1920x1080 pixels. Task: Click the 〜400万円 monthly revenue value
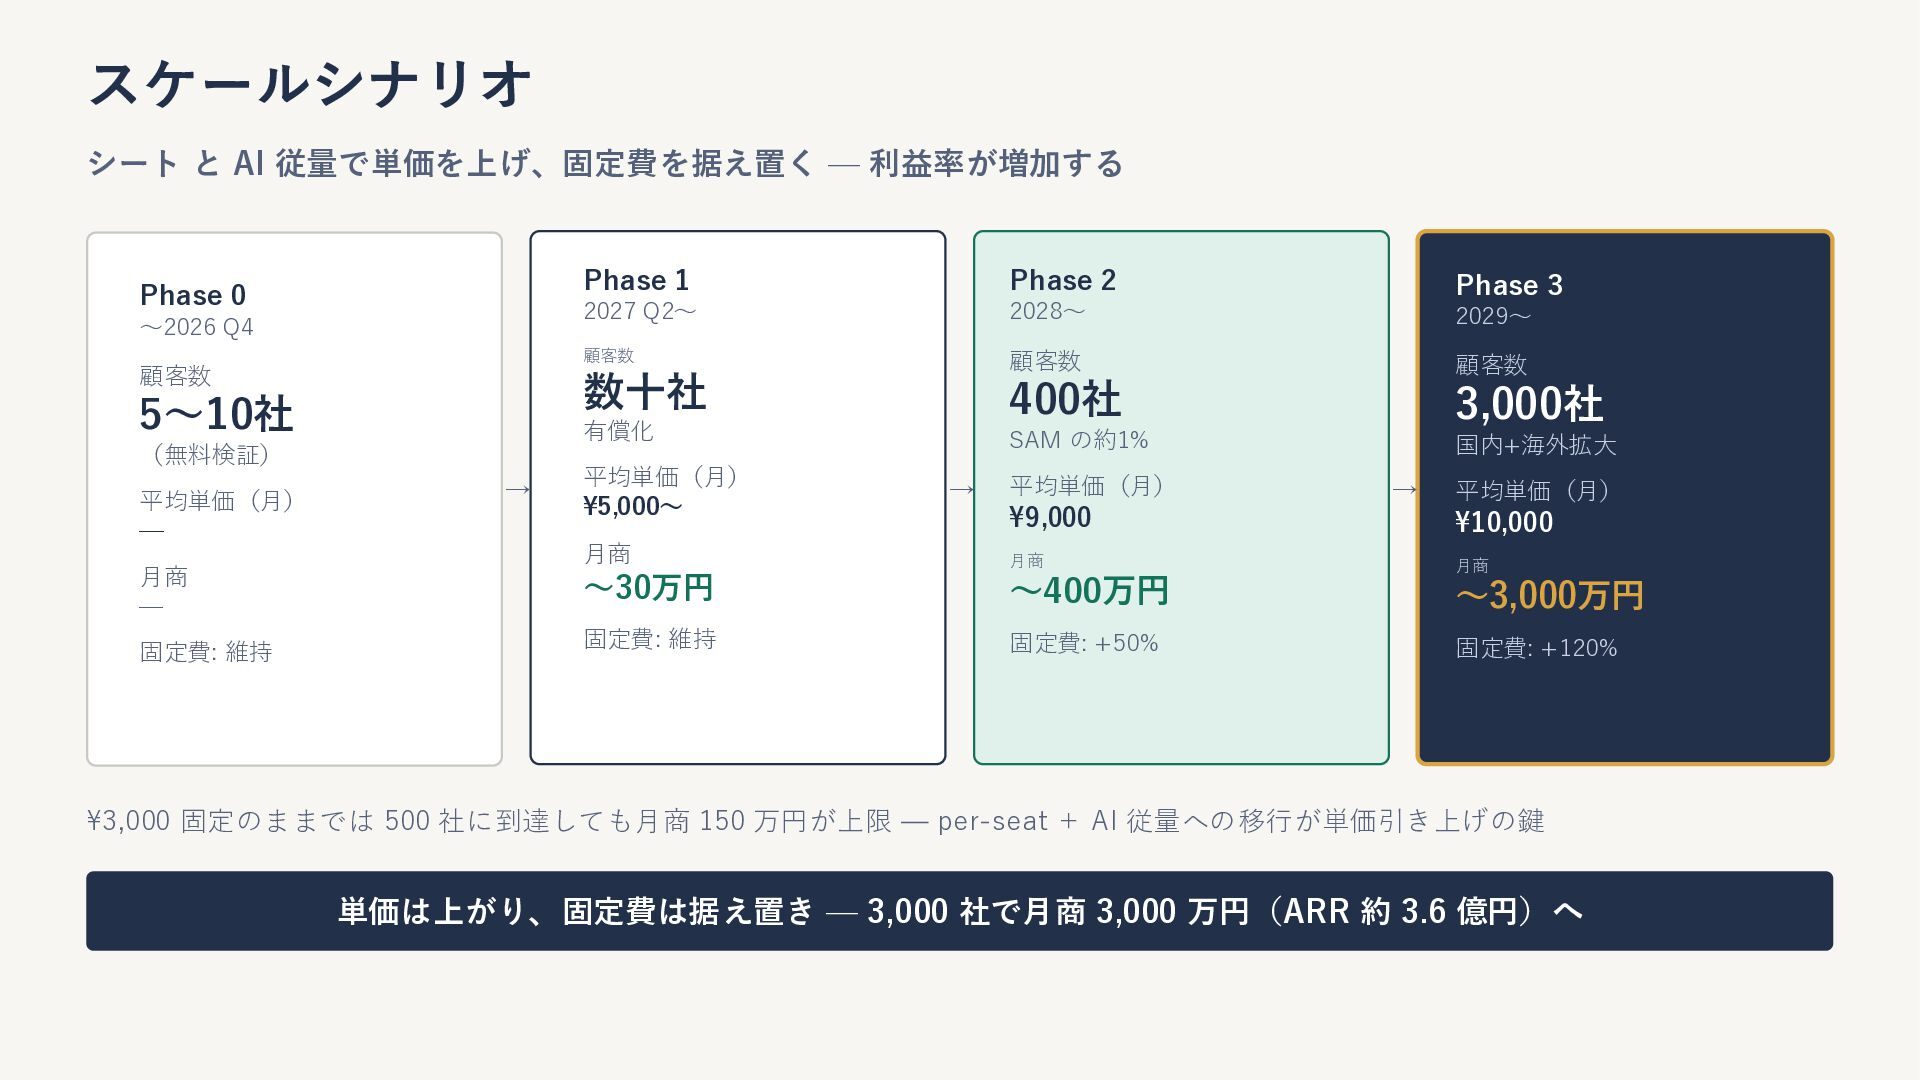point(1089,591)
